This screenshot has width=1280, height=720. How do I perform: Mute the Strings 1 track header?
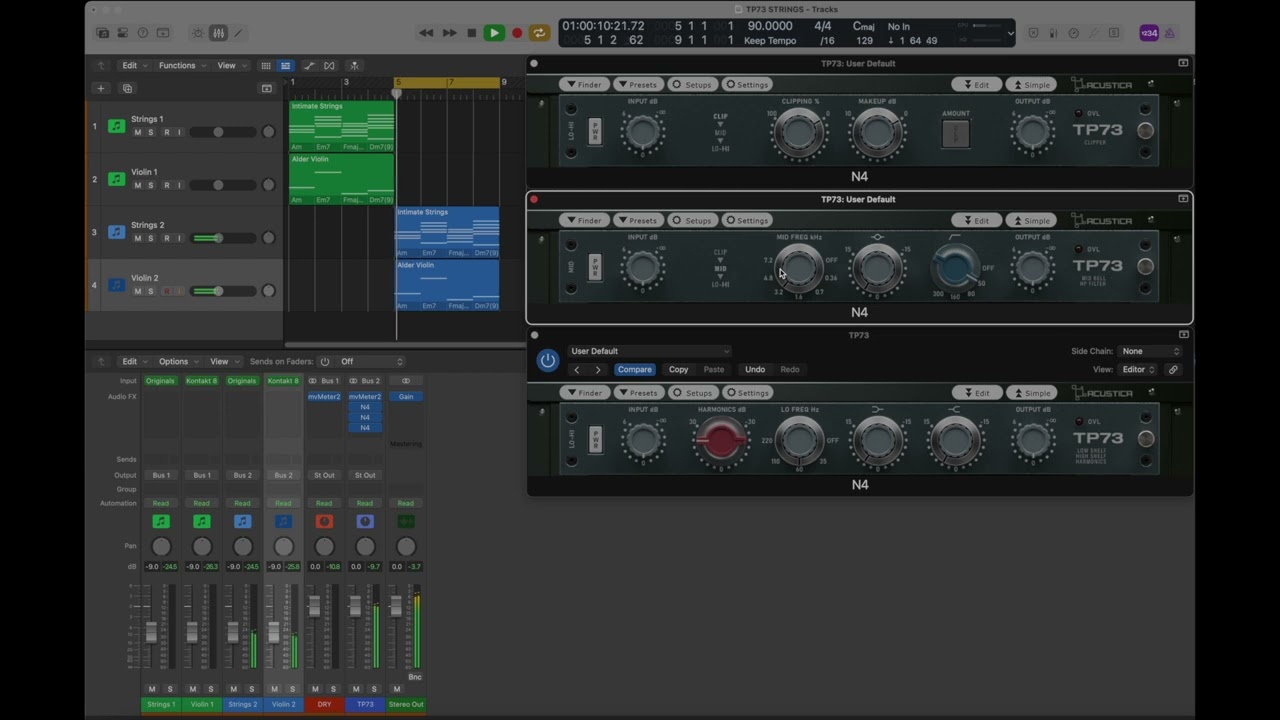click(x=138, y=132)
